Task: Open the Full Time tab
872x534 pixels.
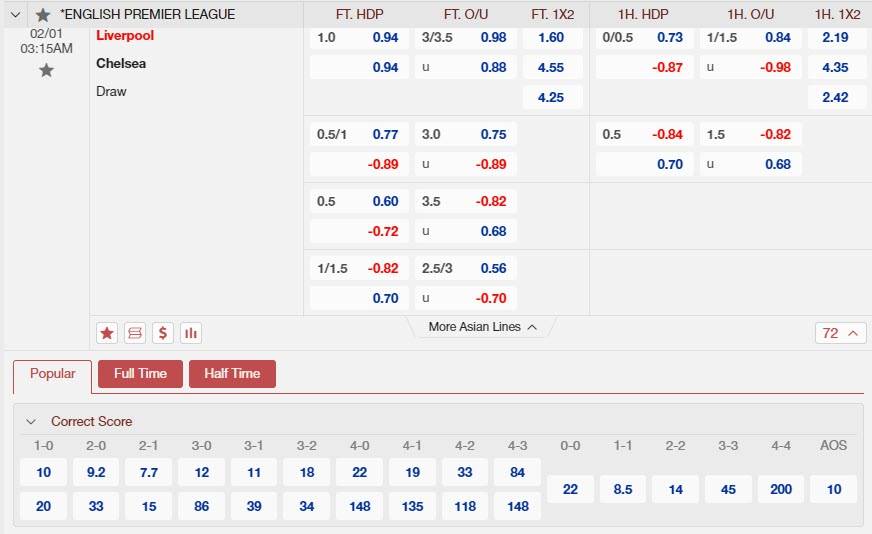Action: tap(140, 374)
